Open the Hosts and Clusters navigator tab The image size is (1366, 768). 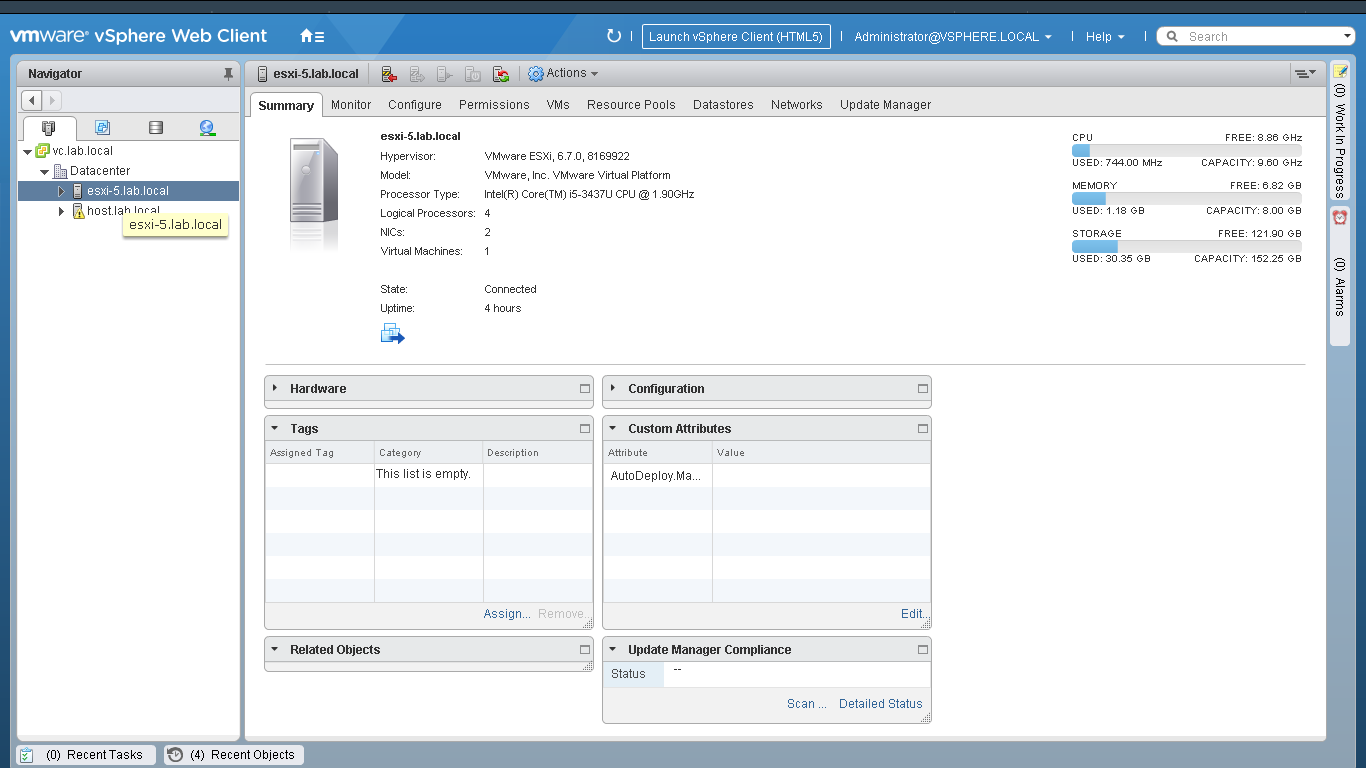(x=49, y=128)
